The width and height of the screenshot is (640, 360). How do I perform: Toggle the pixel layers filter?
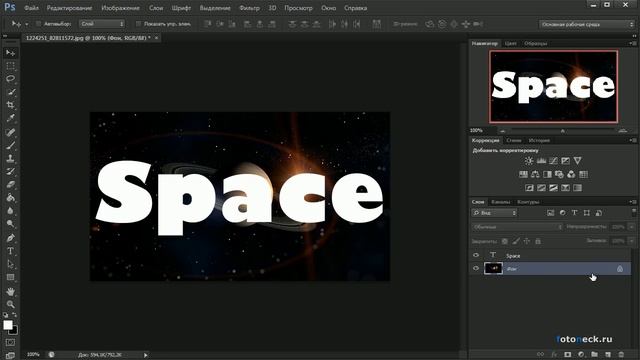(551, 213)
